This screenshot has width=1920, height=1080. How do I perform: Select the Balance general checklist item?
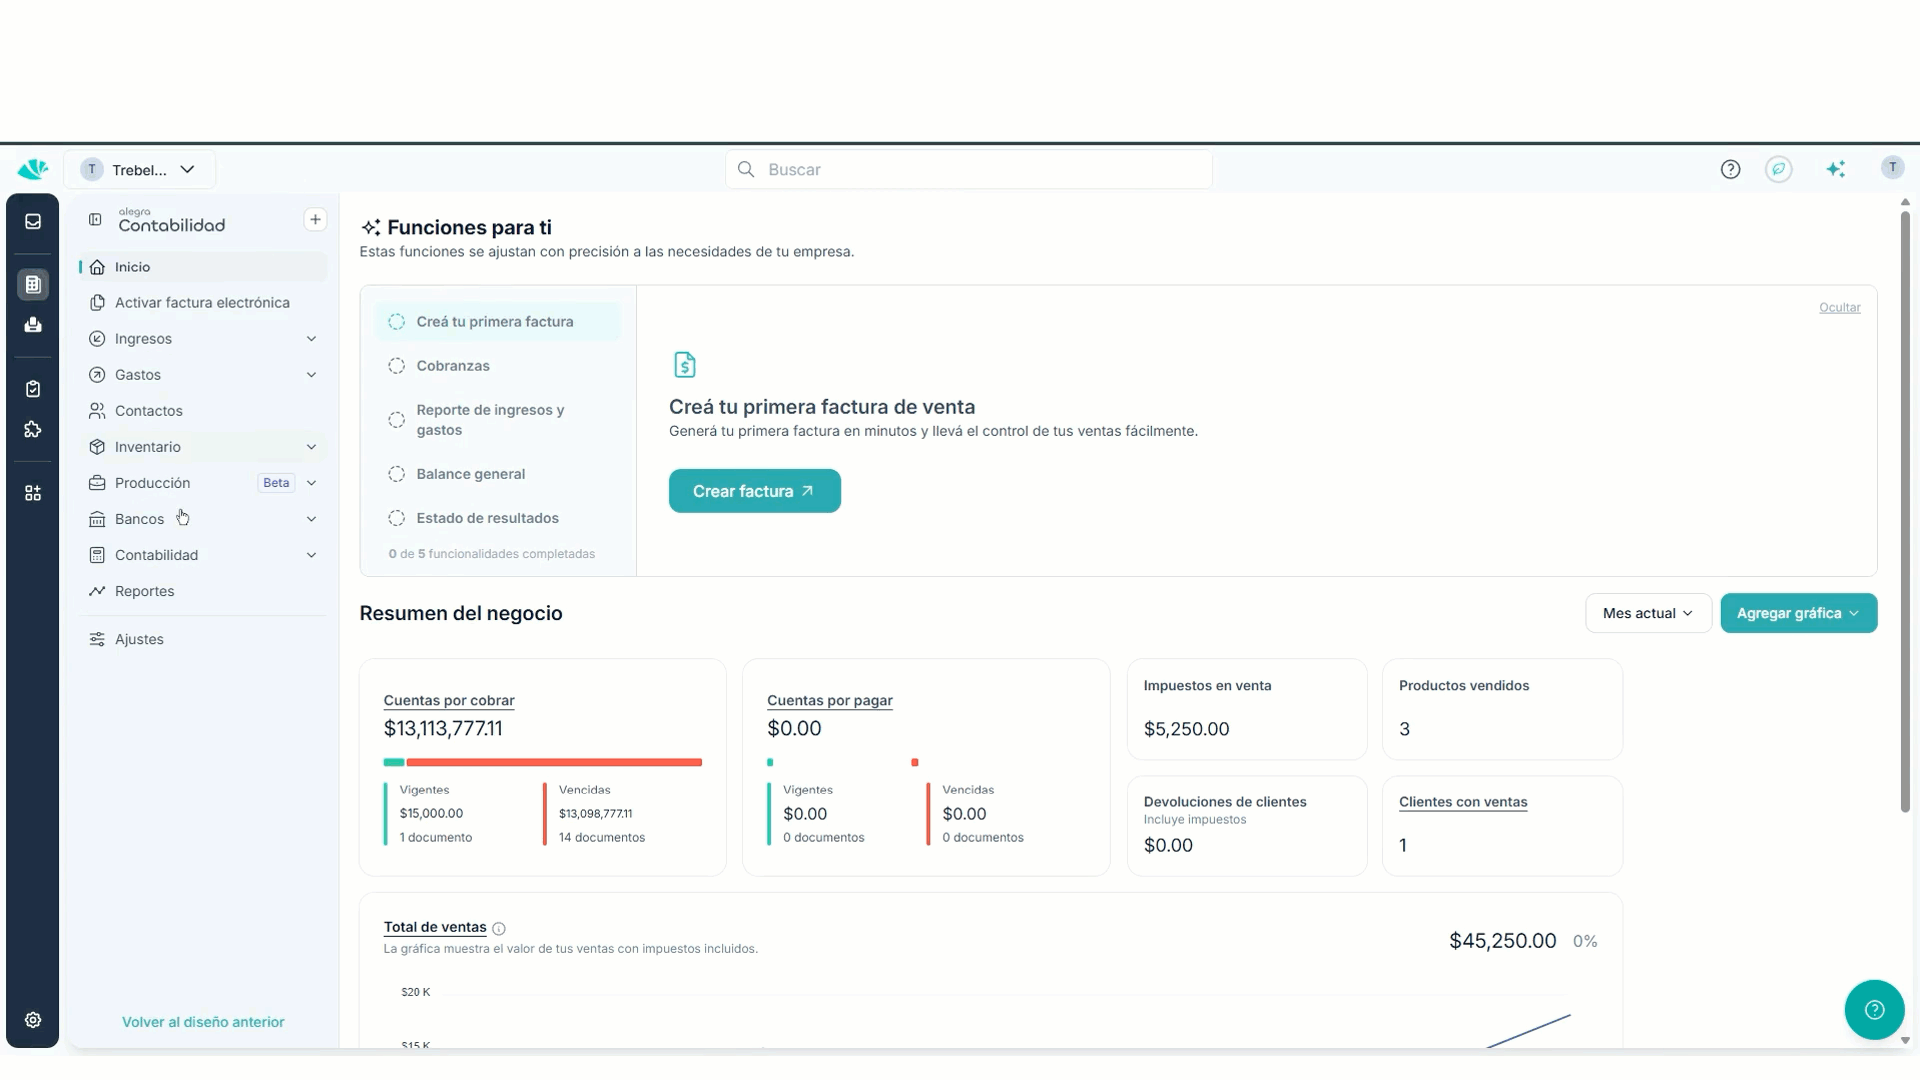tap(498, 474)
